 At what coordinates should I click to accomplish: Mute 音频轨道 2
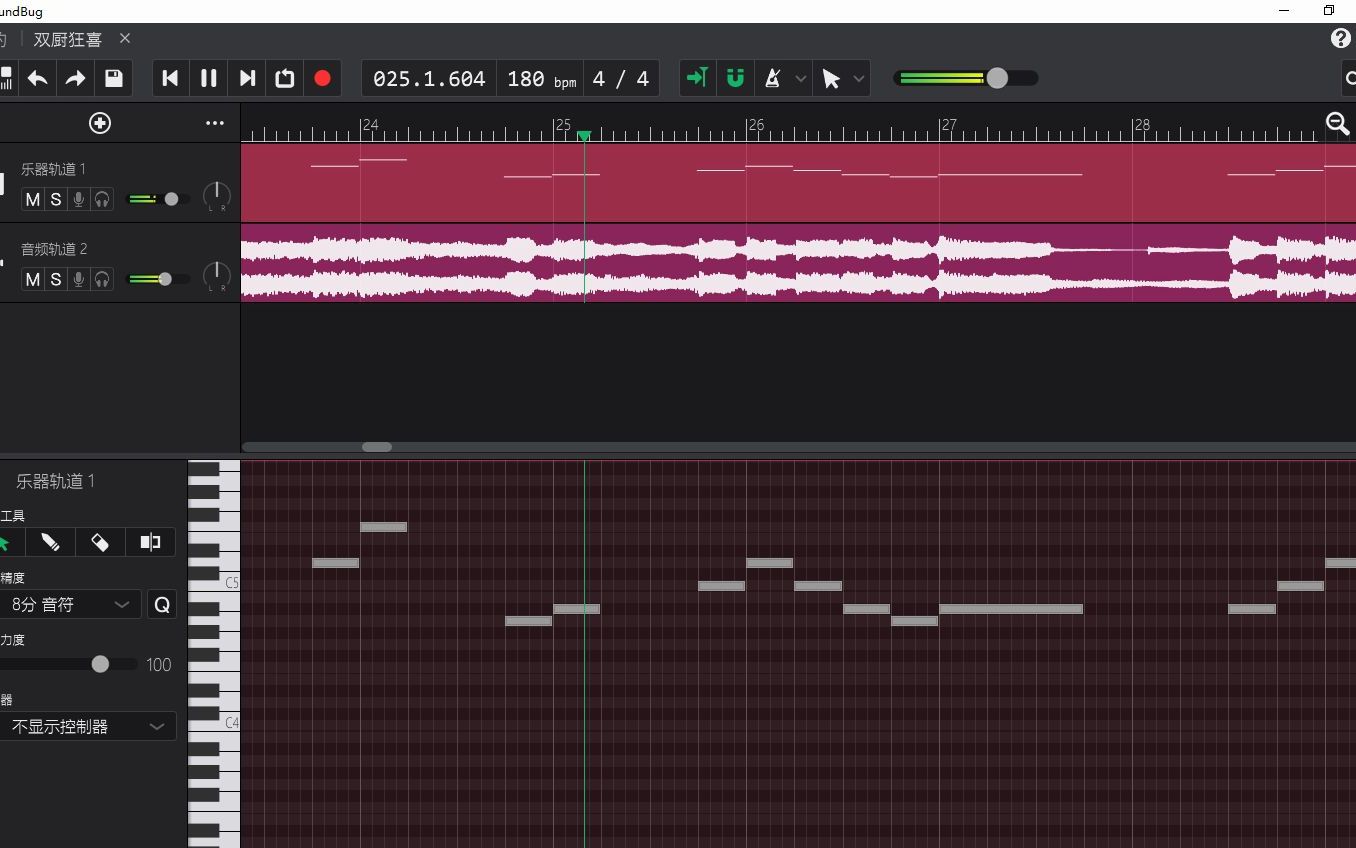coord(33,279)
